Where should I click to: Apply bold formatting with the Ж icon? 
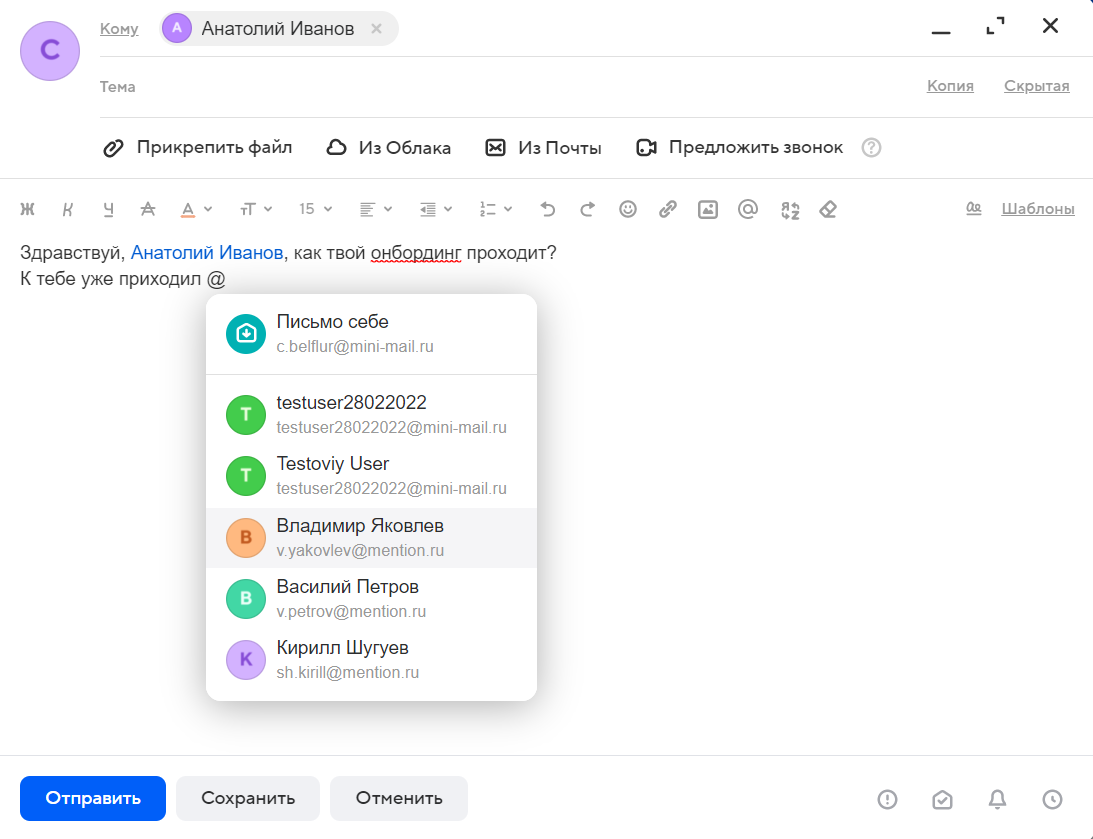27,209
